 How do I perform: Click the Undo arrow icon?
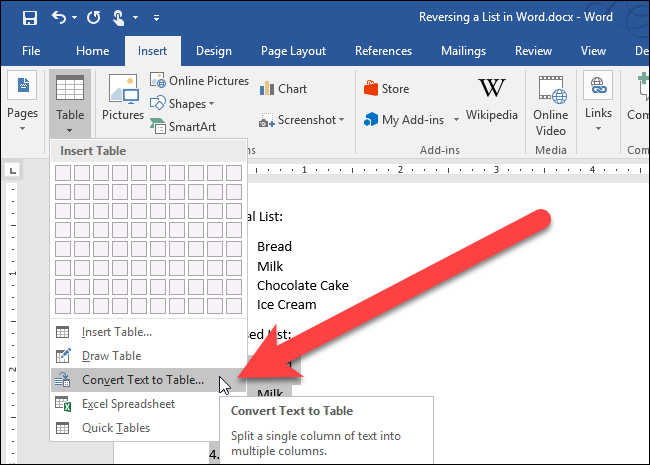(59, 17)
